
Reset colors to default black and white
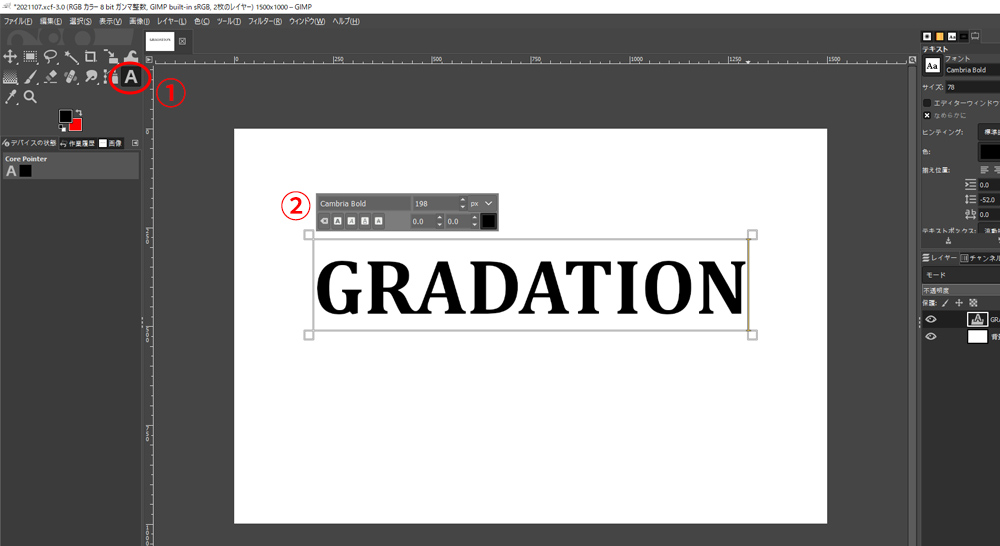point(62,128)
